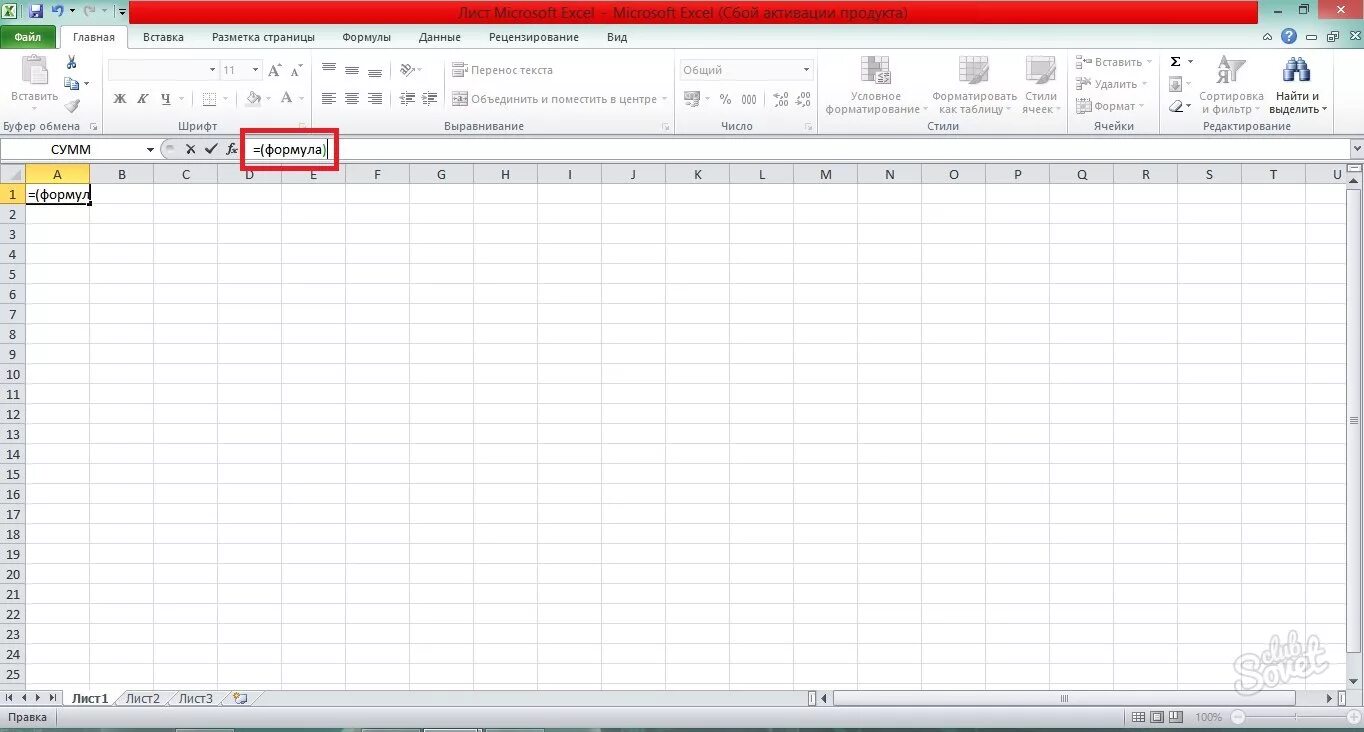Select row header 10
Viewport: 1364px width, 732px height.
point(13,374)
